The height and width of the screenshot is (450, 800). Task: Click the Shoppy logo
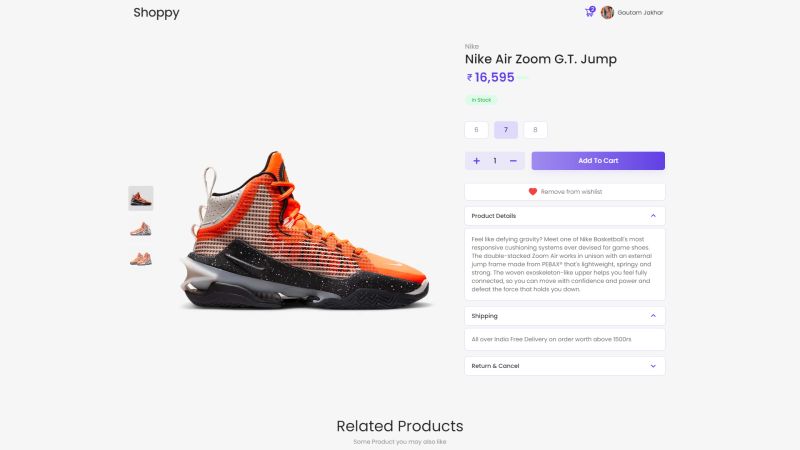(156, 13)
